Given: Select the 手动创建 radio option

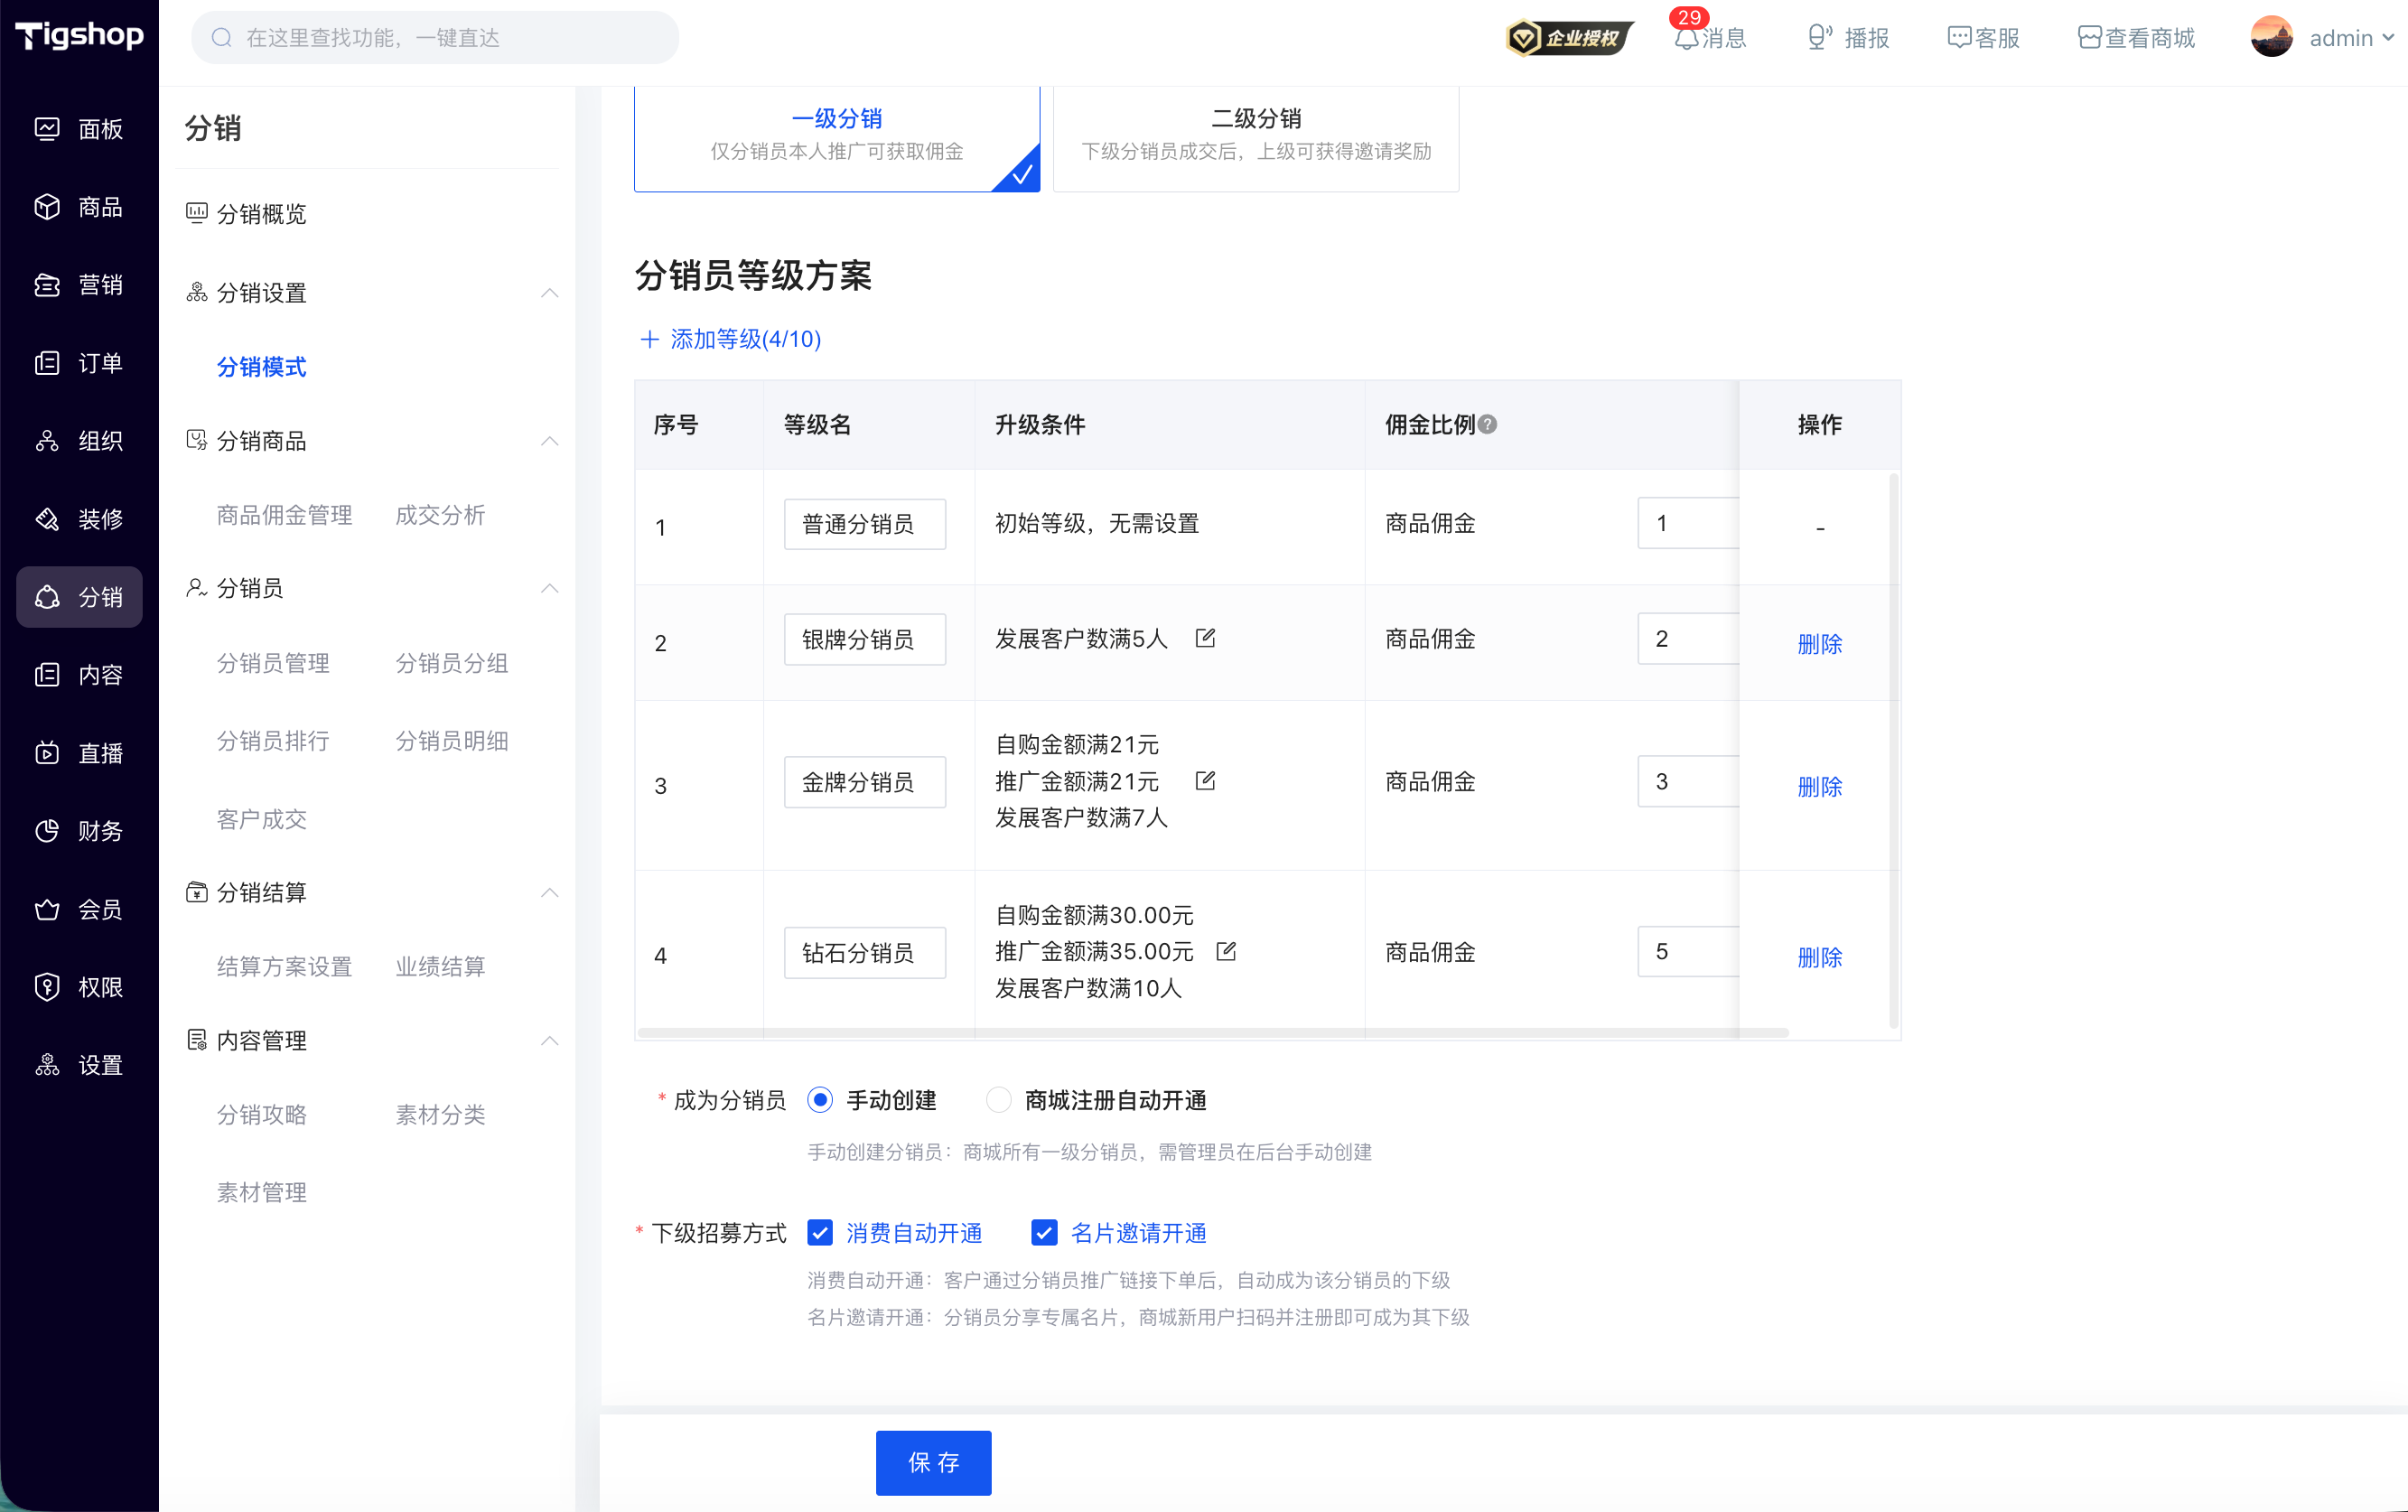Looking at the screenshot, I should click(820, 1100).
